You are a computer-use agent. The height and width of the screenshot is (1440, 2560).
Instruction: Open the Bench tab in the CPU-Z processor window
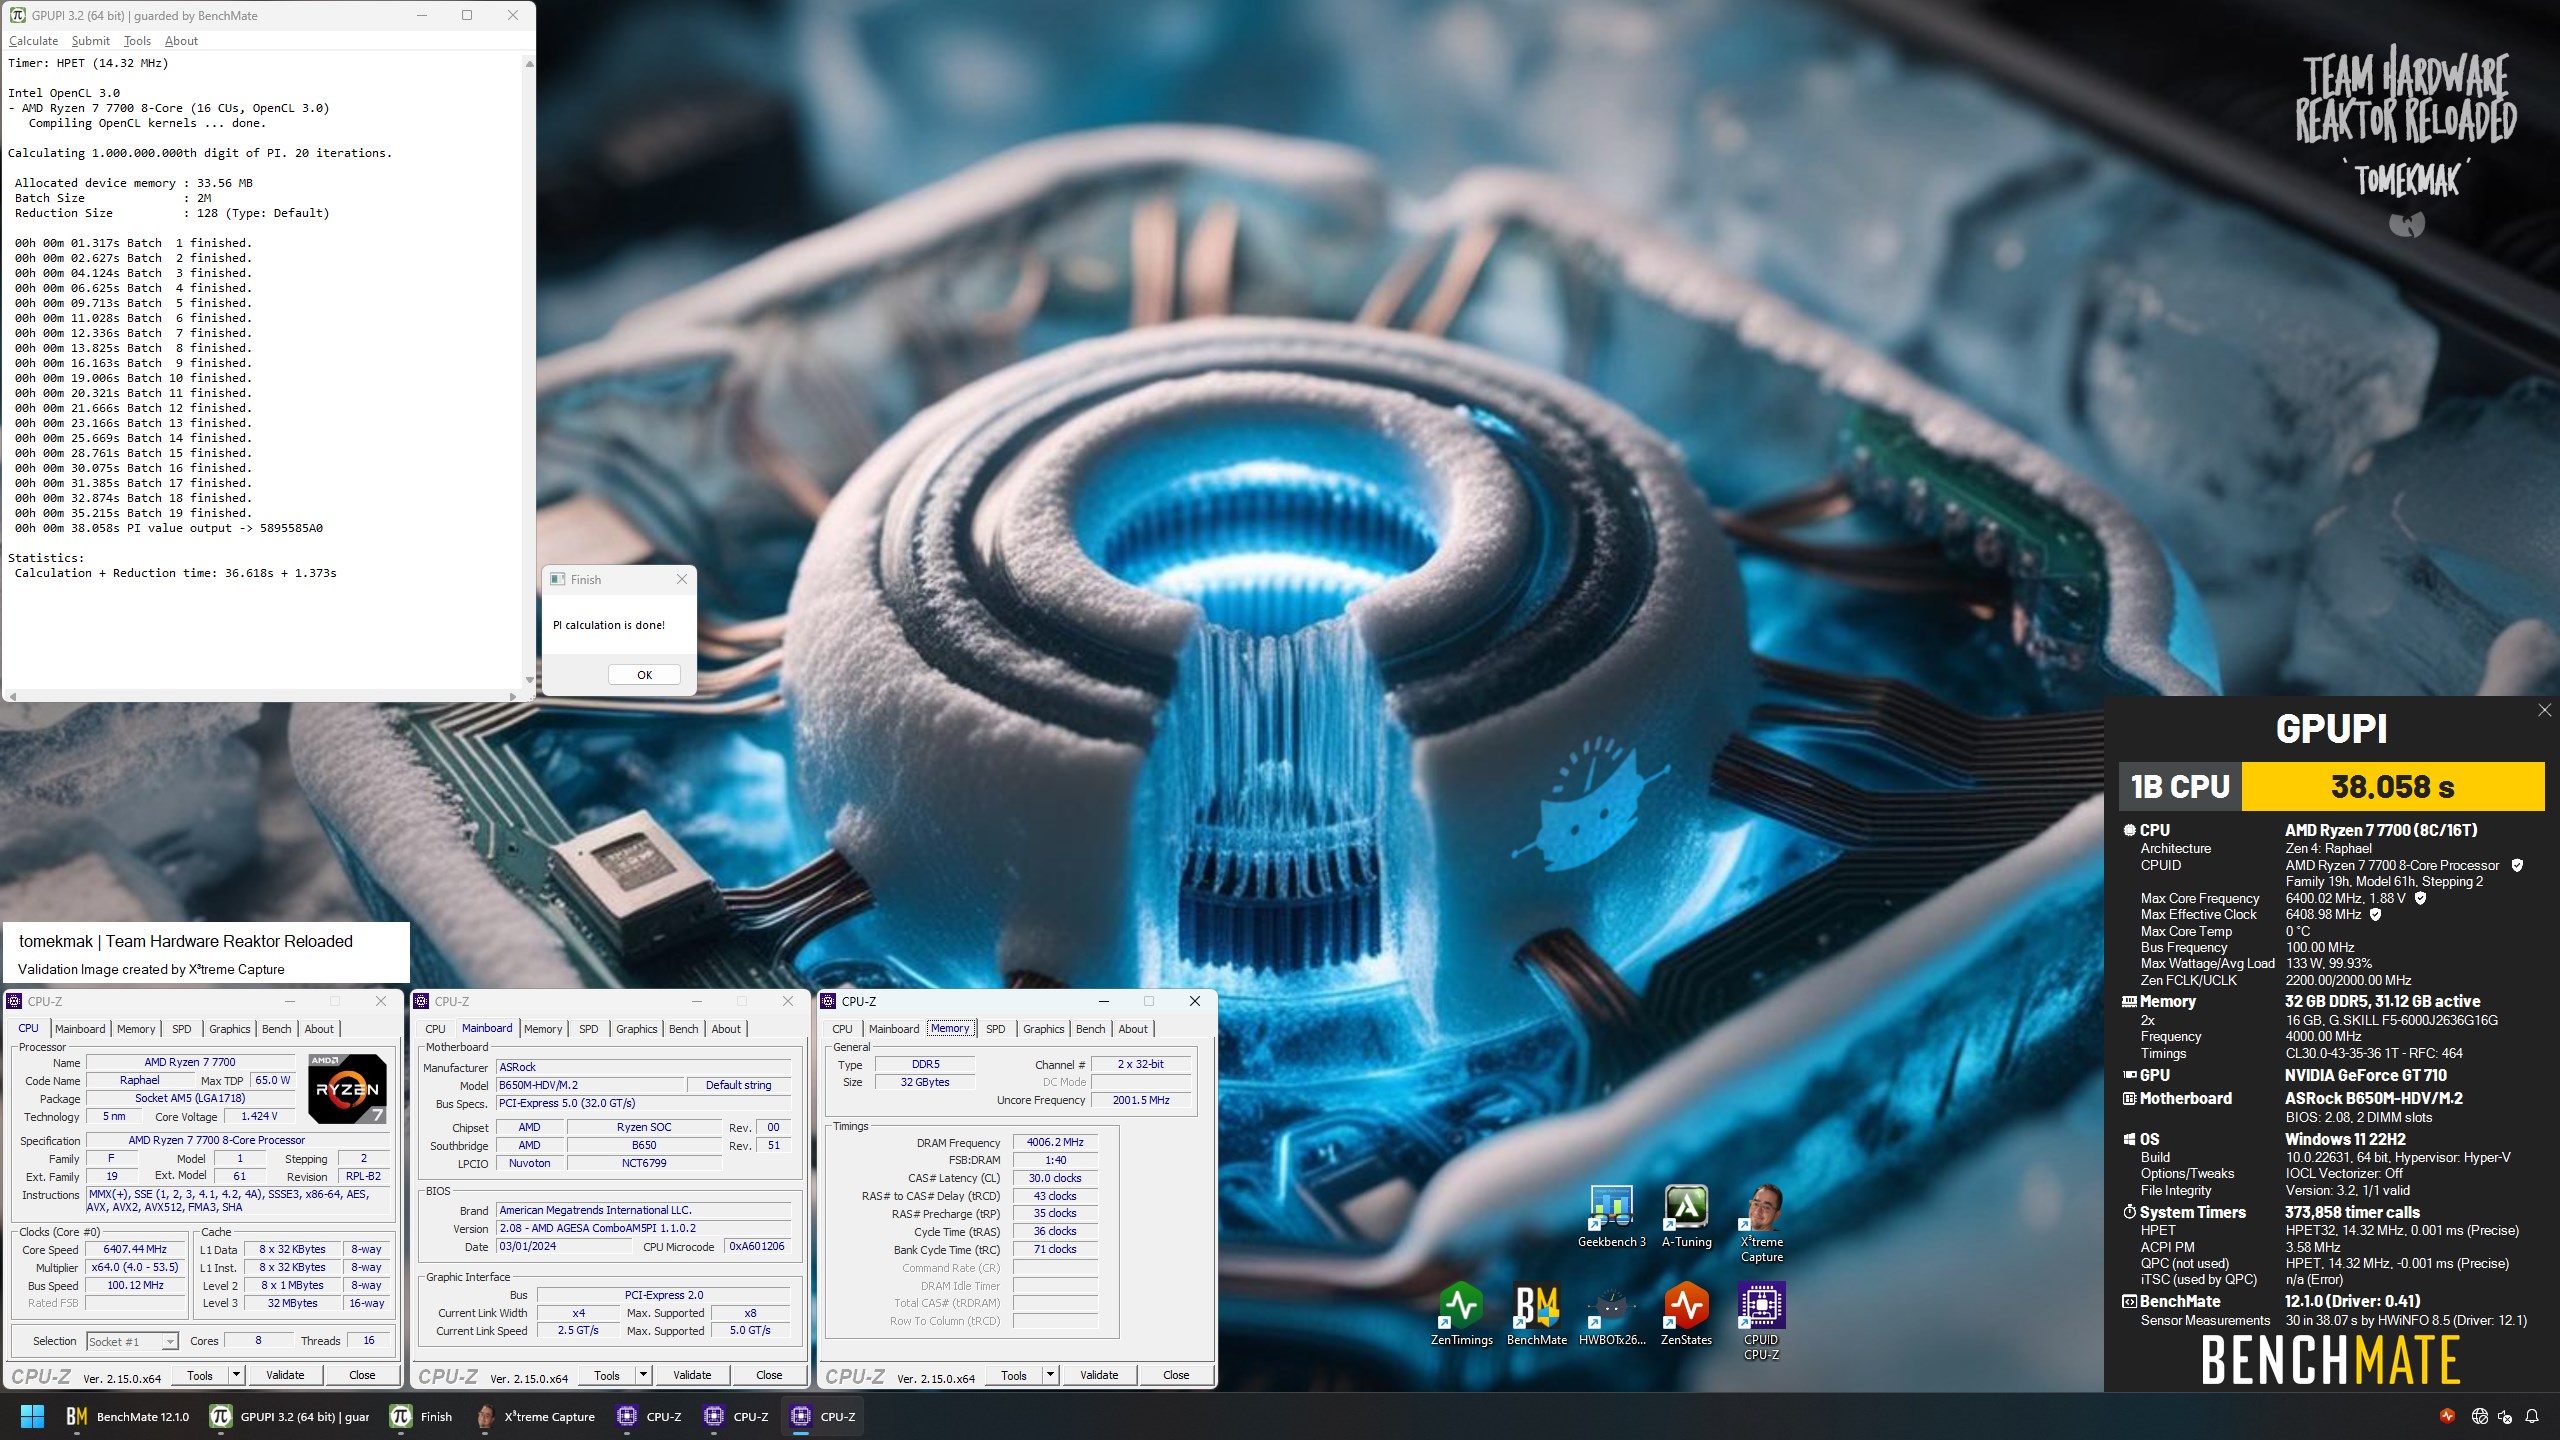click(277, 1029)
